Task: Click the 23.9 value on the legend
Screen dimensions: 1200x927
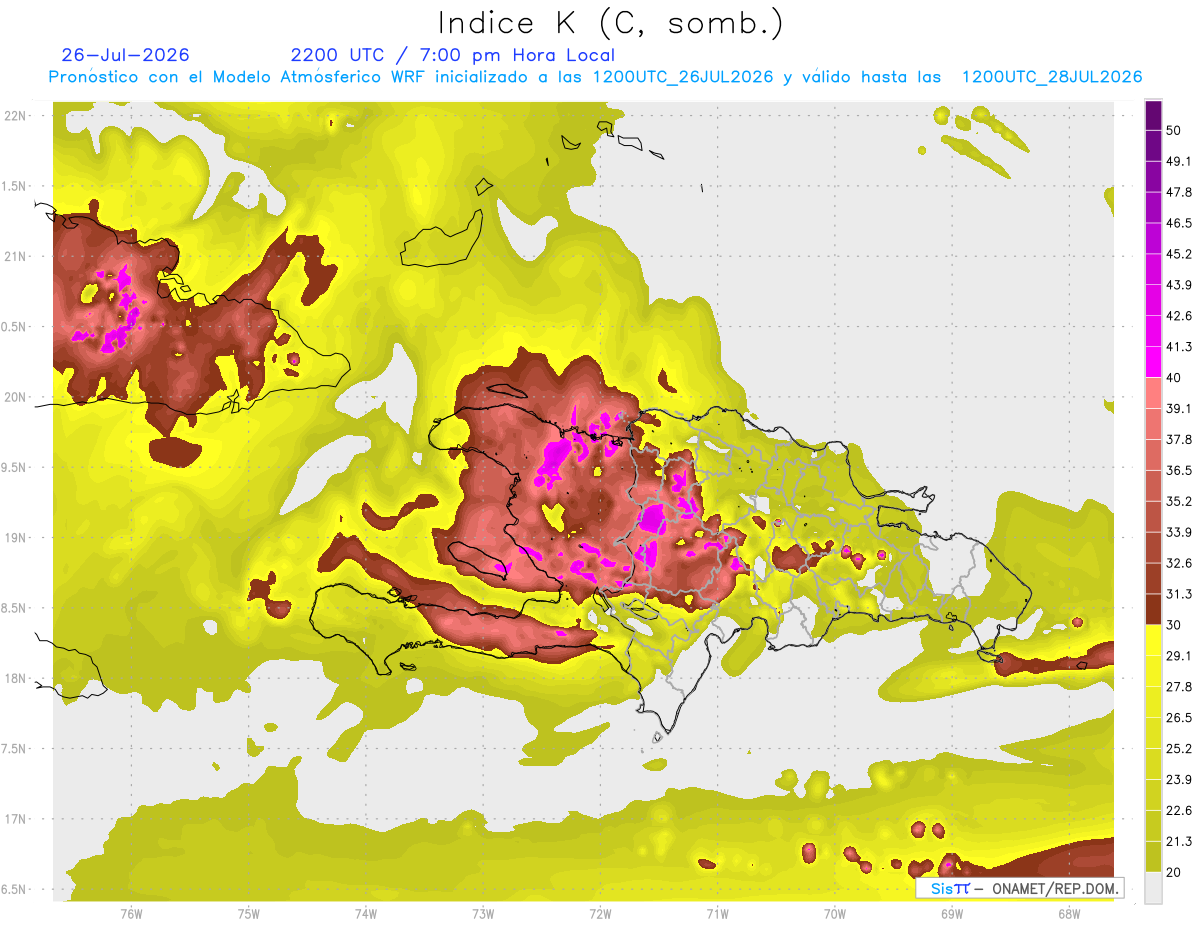Action: point(1178,779)
